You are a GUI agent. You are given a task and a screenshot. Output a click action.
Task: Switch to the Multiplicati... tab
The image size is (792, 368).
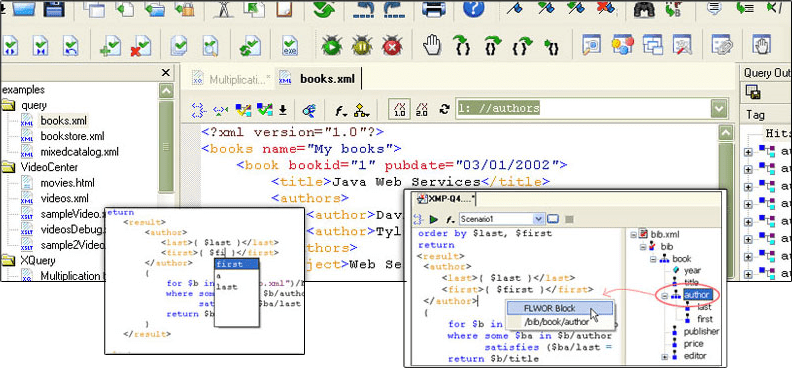[x=231, y=79]
